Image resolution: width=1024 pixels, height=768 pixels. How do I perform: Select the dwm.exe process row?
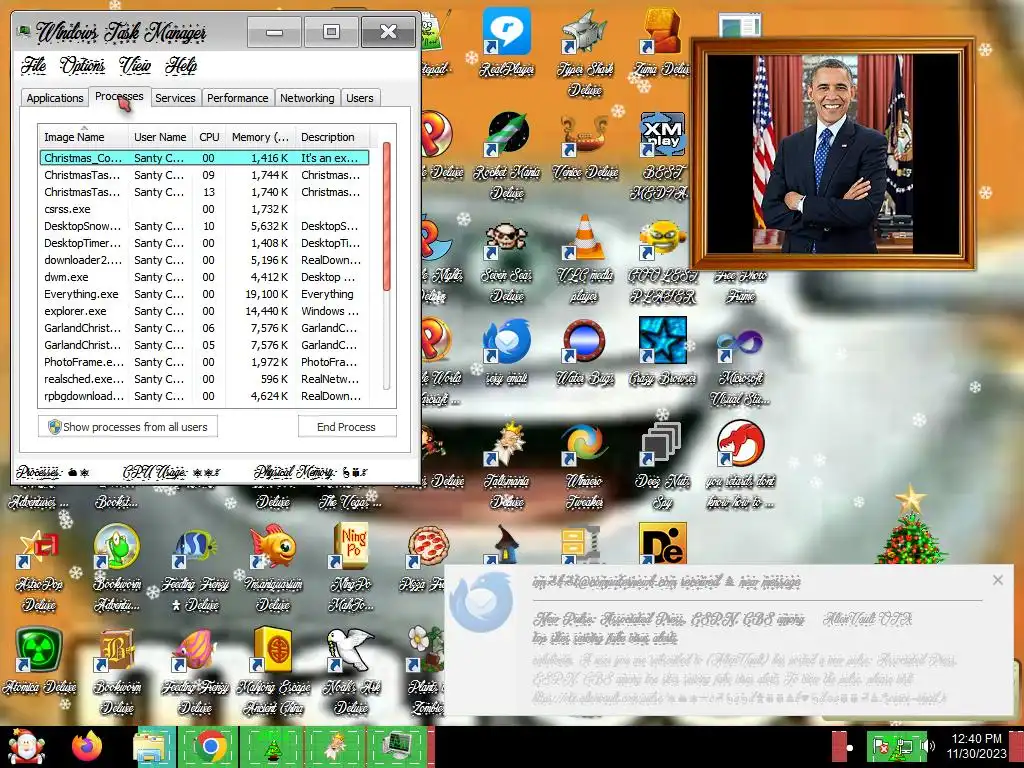(x=204, y=277)
